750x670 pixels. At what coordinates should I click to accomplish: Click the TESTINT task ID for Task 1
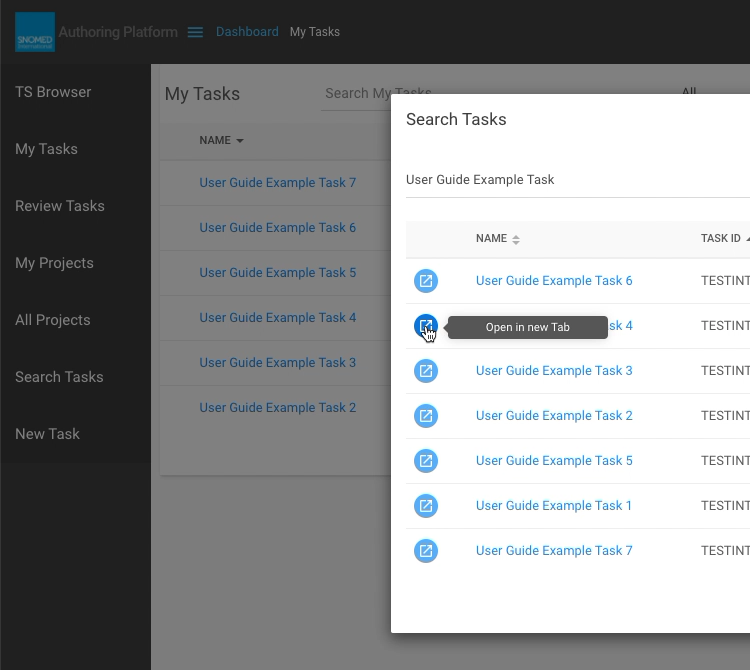pyautogui.click(x=725, y=505)
